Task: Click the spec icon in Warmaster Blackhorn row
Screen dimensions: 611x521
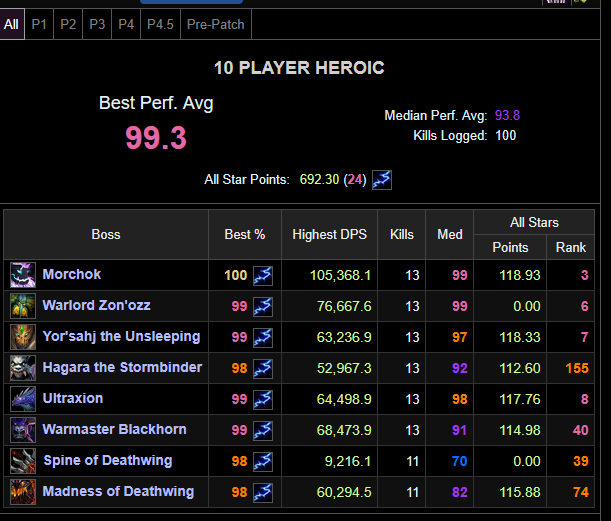Action: (x=263, y=430)
